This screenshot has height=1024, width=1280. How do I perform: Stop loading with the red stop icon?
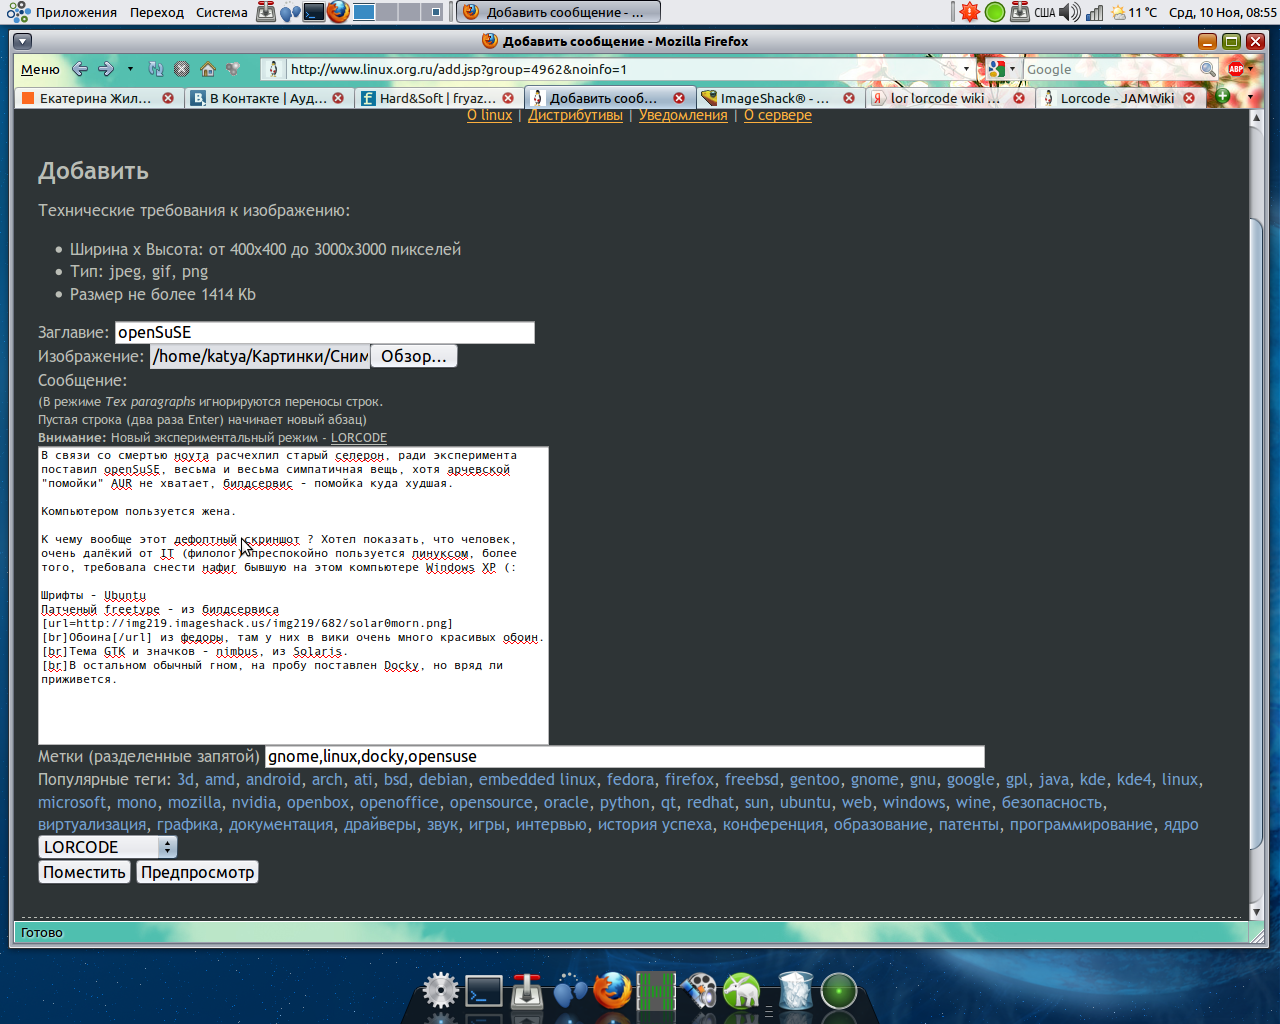[x=181, y=69]
